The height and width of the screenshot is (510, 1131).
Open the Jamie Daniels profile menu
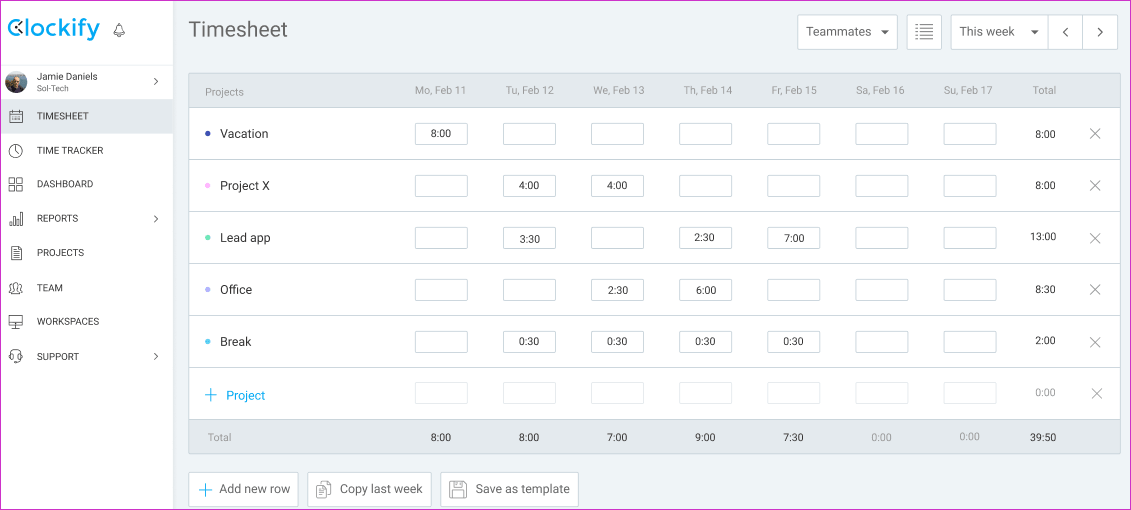(87, 82)
